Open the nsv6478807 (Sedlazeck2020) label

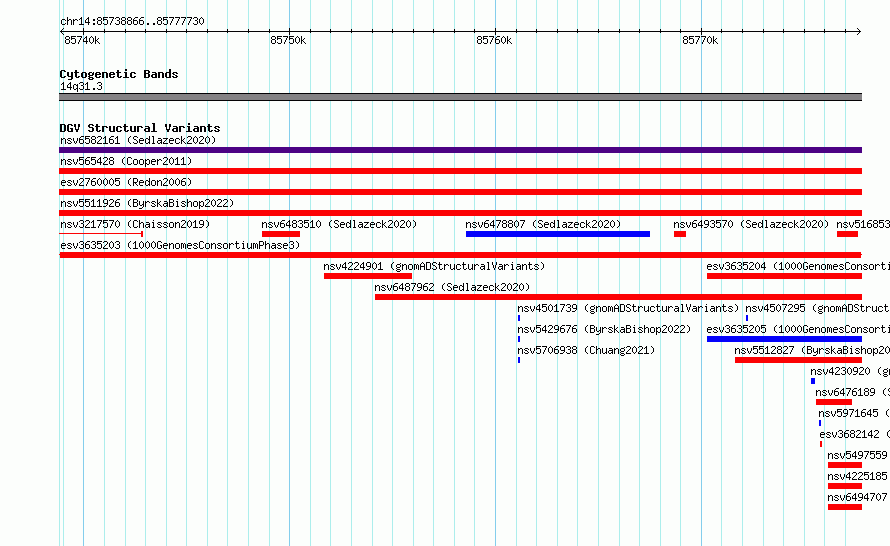point(543,224)
